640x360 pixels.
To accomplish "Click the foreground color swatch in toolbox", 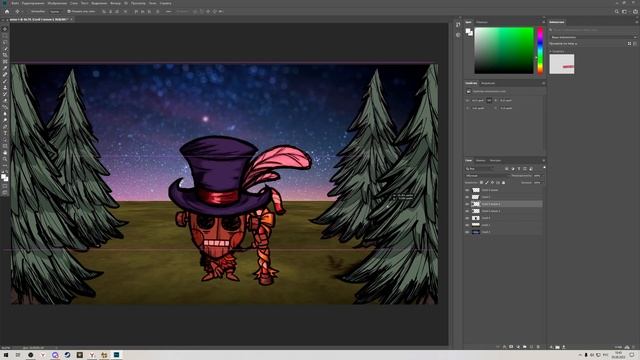I will pyautogui.click(x=4, y=176).
